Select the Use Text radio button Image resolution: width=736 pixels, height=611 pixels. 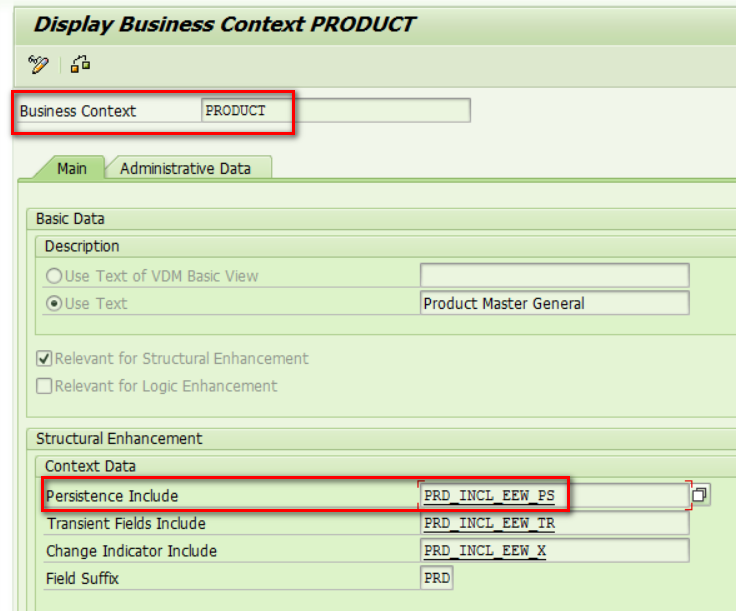(54, 304)
